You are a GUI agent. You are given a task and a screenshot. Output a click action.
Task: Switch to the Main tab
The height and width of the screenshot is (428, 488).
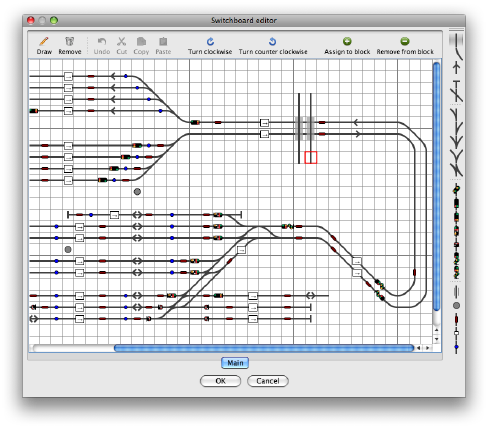[x=235, y=363]
